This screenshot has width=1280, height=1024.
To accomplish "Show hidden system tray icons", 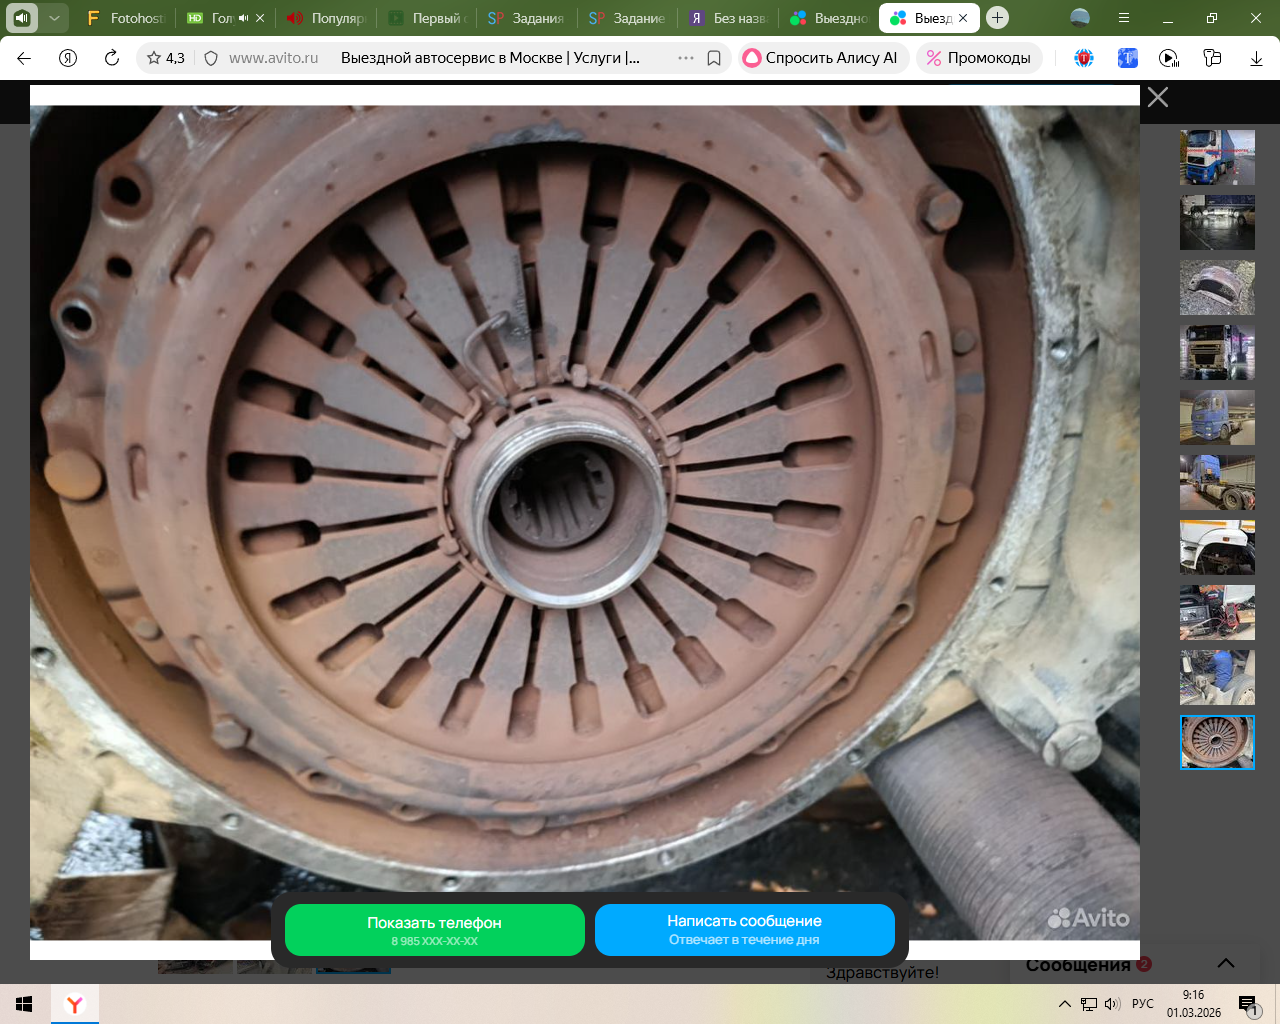I will click(1065, 1004).
